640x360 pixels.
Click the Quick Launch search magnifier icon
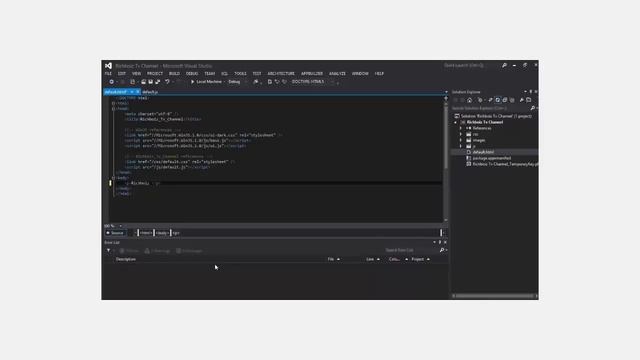[x=504, y=65]
